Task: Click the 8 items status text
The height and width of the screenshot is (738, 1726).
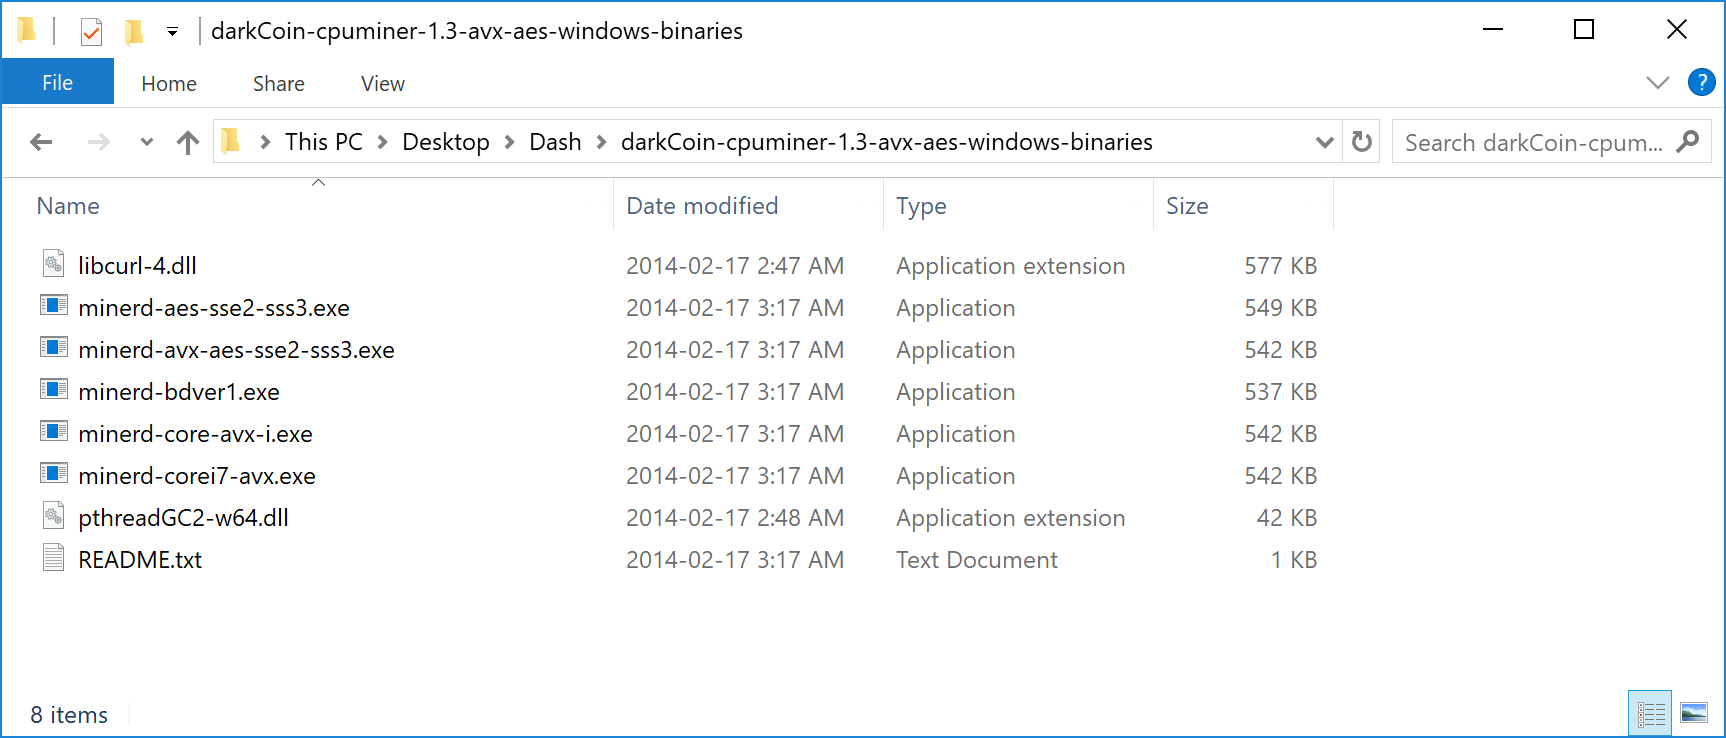Action: pos(69,715)
